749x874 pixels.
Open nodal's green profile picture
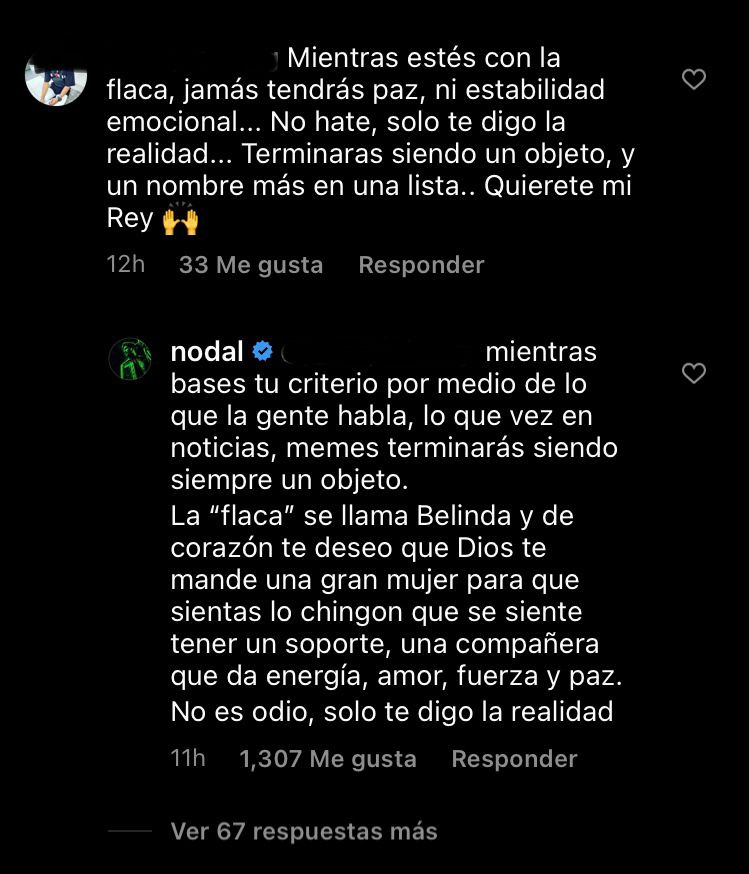pyautogui.click(x=130, y=359)
